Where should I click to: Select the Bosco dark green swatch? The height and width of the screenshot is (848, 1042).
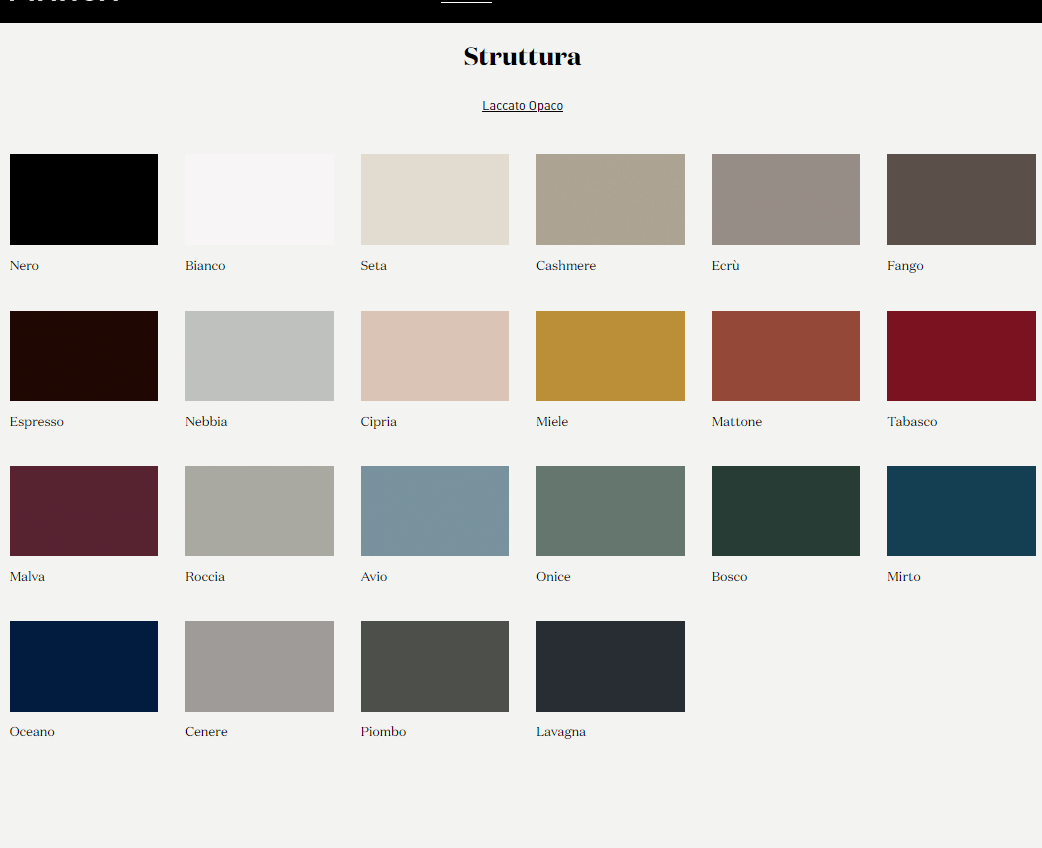(786, 511)
